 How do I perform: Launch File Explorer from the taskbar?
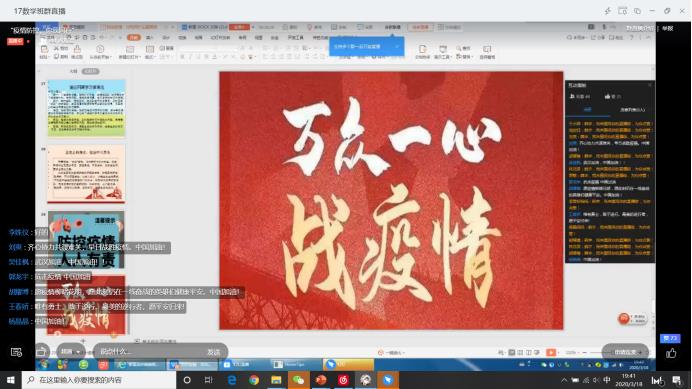[x=276, y=380]
